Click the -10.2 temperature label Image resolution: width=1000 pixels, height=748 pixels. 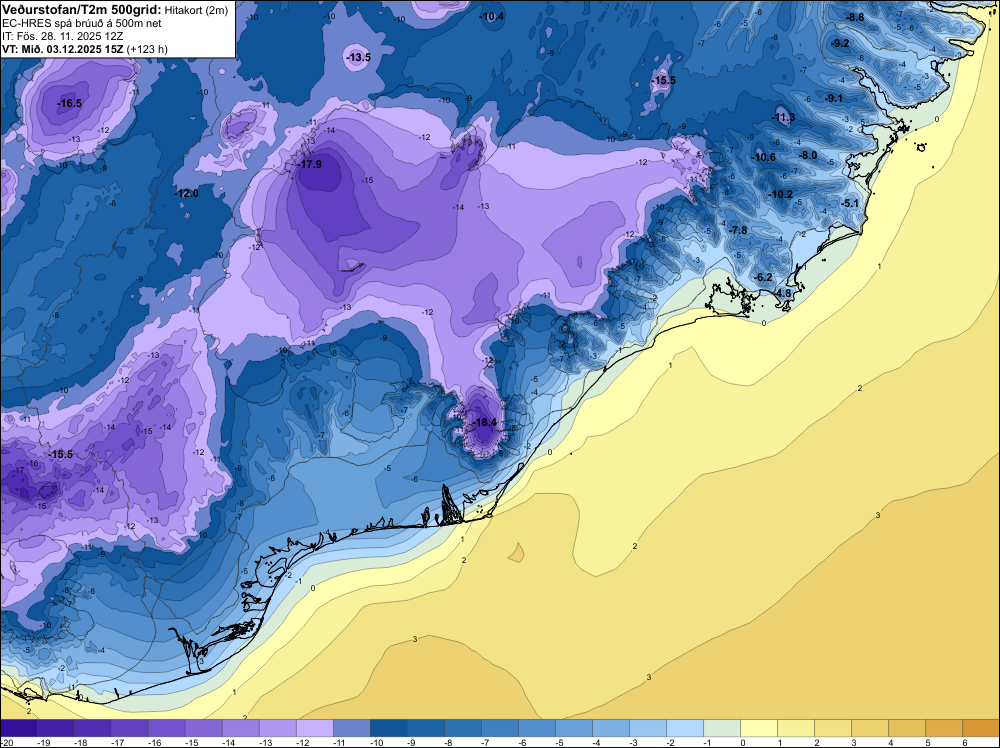pyautogui.click(x=780, y=194)
